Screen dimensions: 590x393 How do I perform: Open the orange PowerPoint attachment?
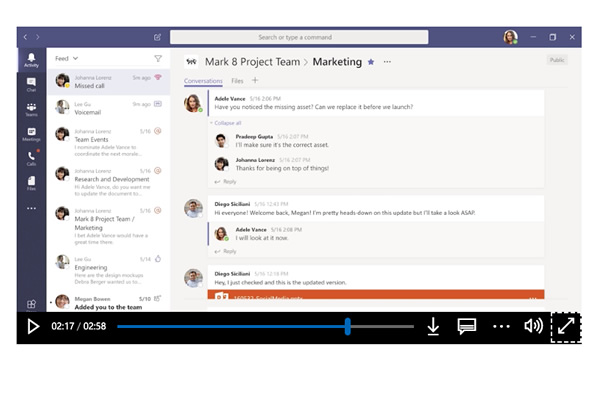pyautogui.click(x=376, y=295)
